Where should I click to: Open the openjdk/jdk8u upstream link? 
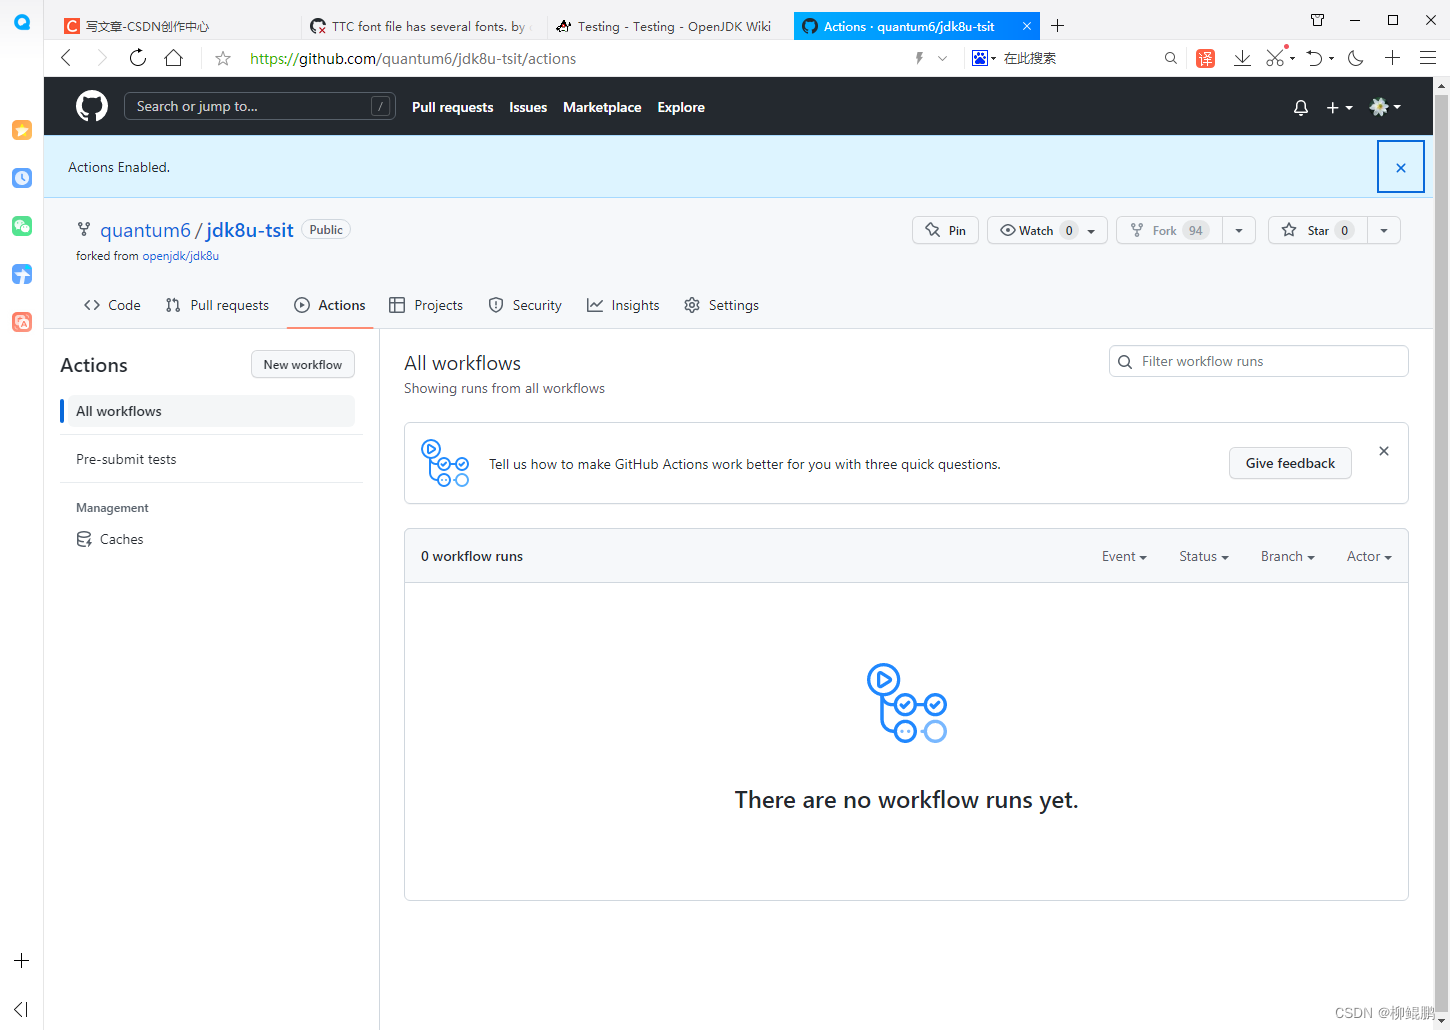coord(180,256)
